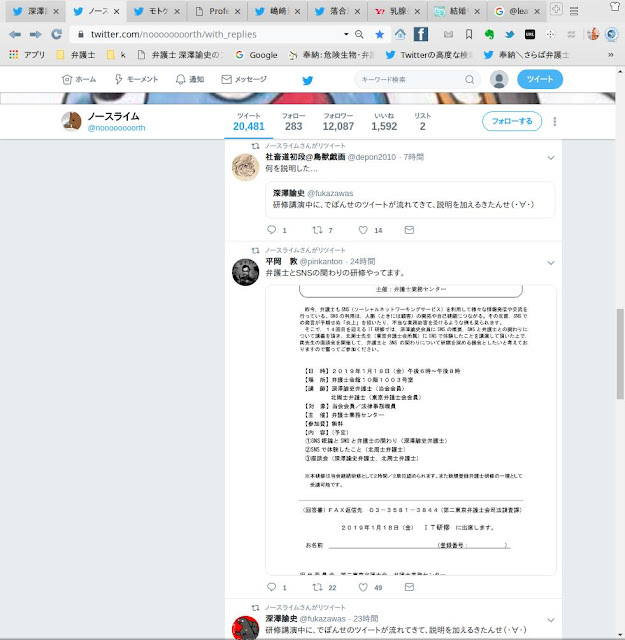This screenshot has width=625, height=640.
Task: Reply to the pinkanton tweet
Action: tap(271, 587)
